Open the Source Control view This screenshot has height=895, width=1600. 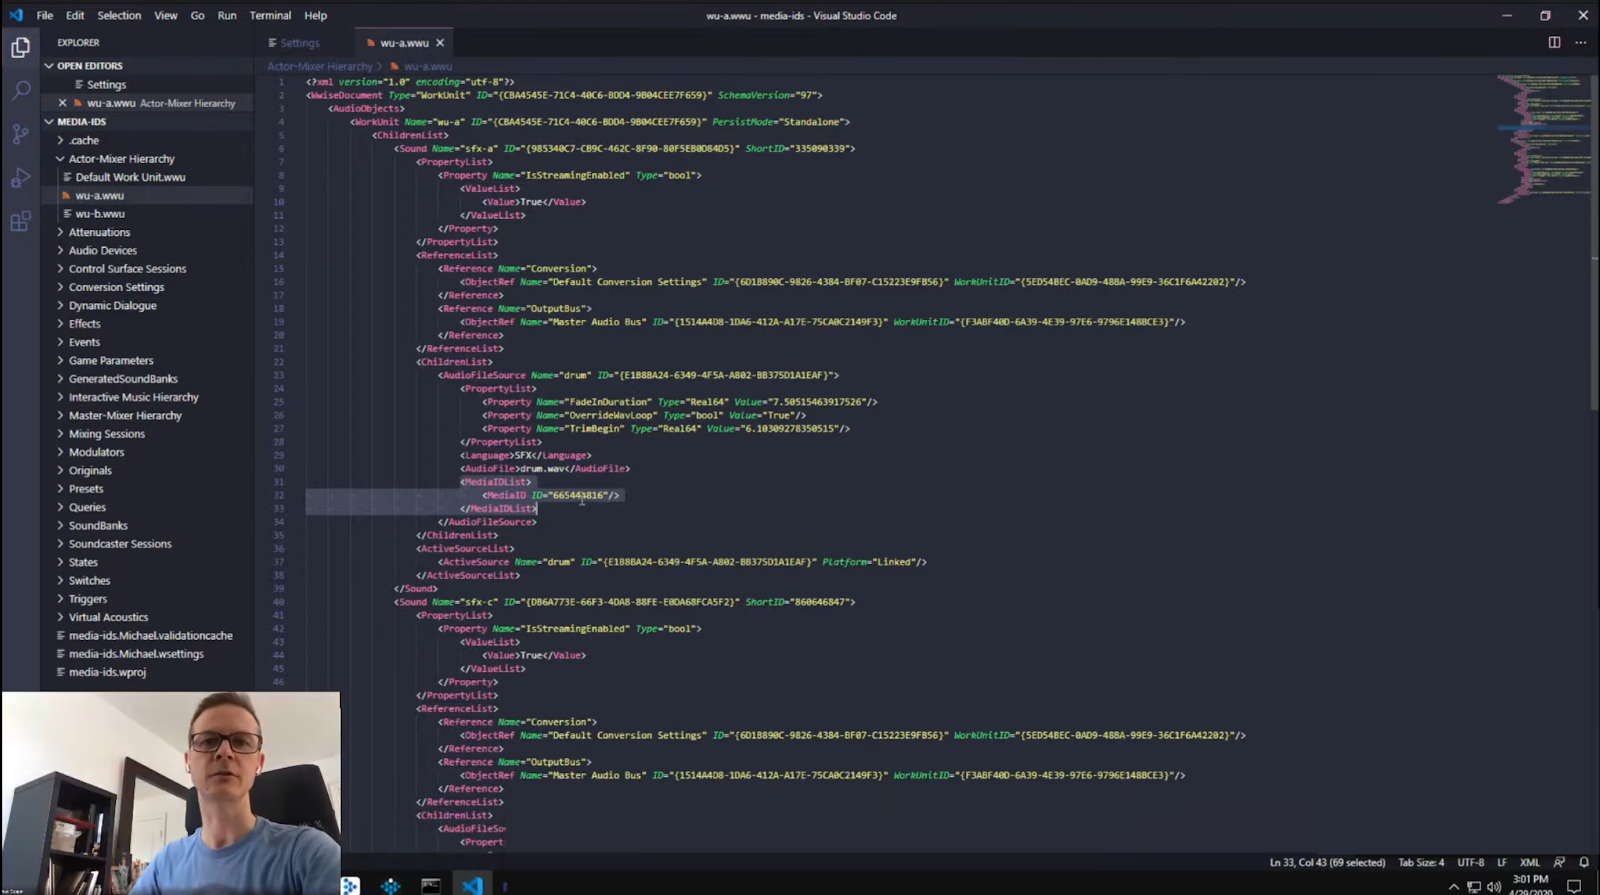pos(20,134)
